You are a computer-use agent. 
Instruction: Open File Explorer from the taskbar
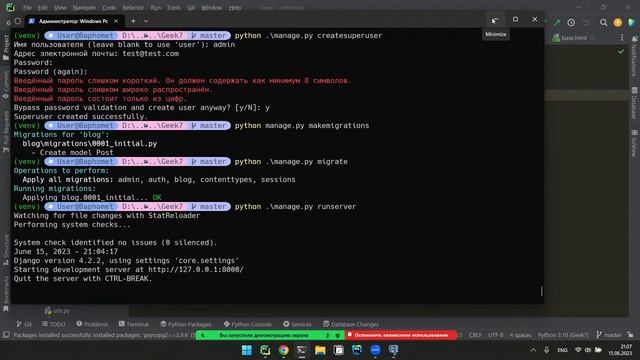coord(320,350)
